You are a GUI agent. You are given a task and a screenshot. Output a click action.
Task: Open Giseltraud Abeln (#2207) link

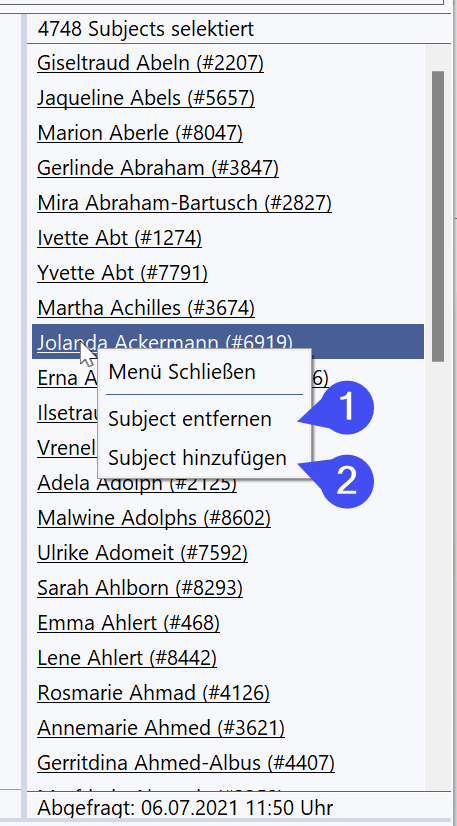tap(150, 63)
